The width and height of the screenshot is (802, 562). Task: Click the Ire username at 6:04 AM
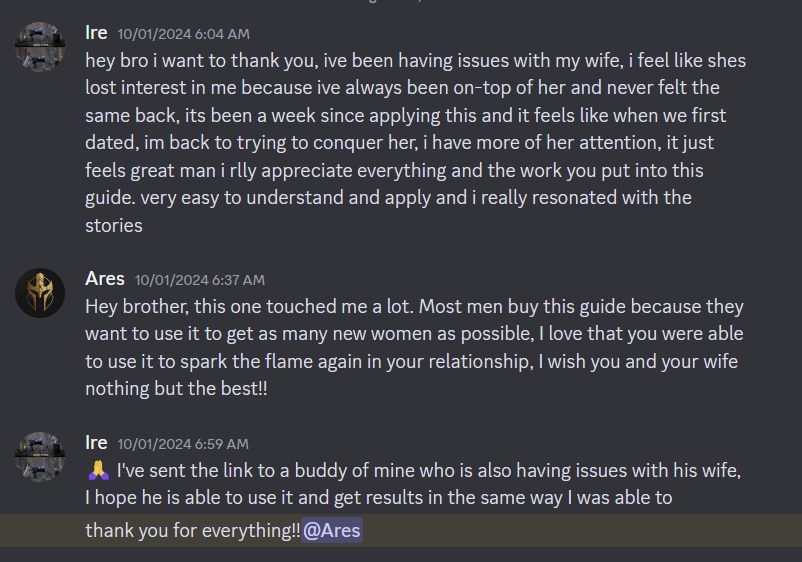(x=96, y=33)
